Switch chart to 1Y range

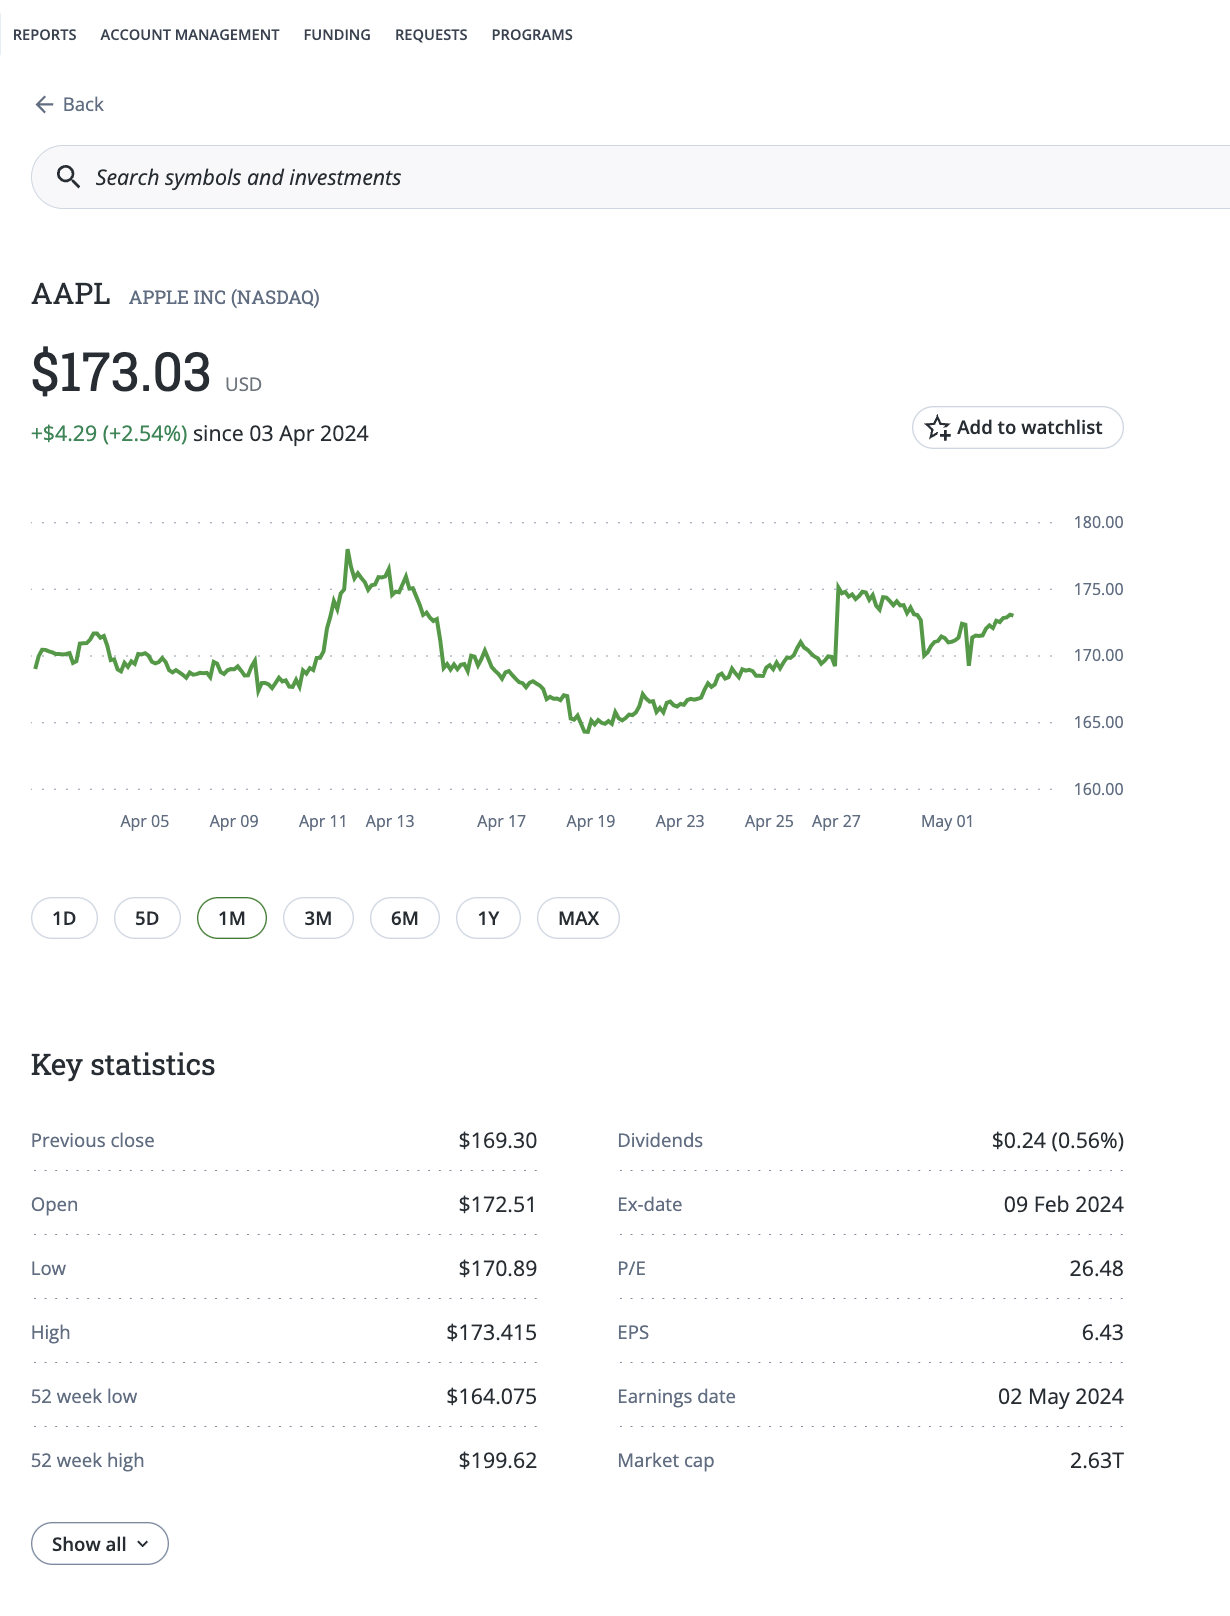click(488, 918)
